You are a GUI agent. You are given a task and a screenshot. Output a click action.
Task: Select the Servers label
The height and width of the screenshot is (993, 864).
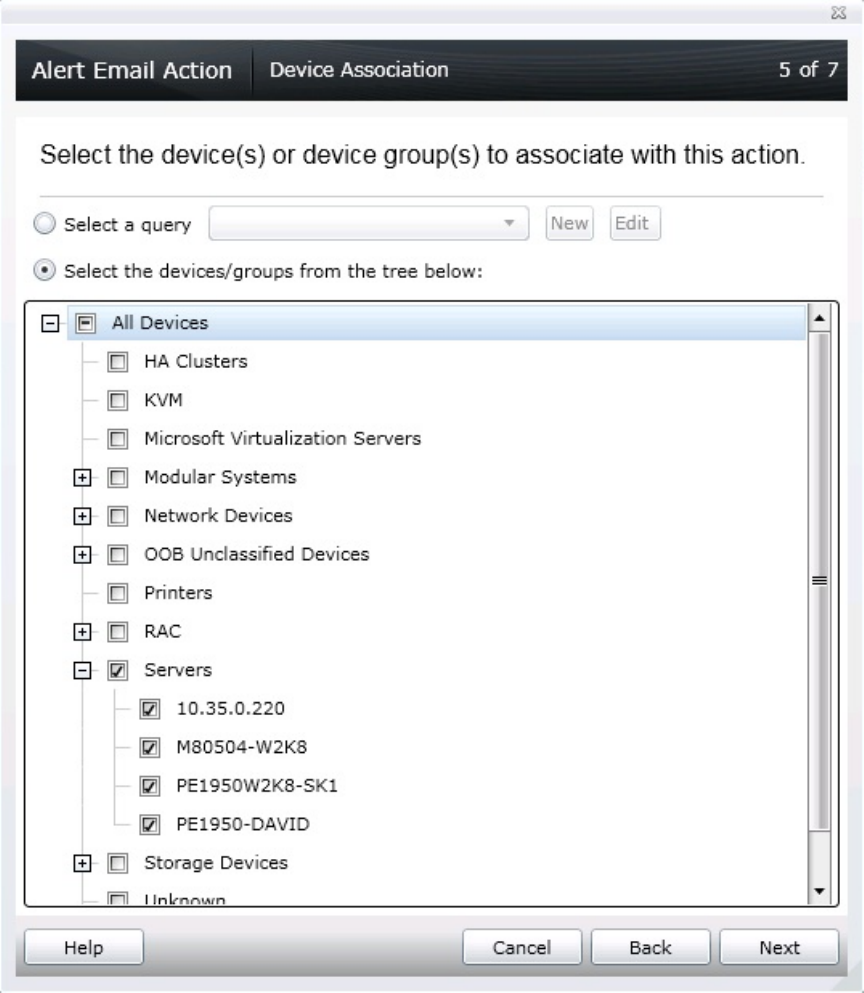(x=178, y=670)
